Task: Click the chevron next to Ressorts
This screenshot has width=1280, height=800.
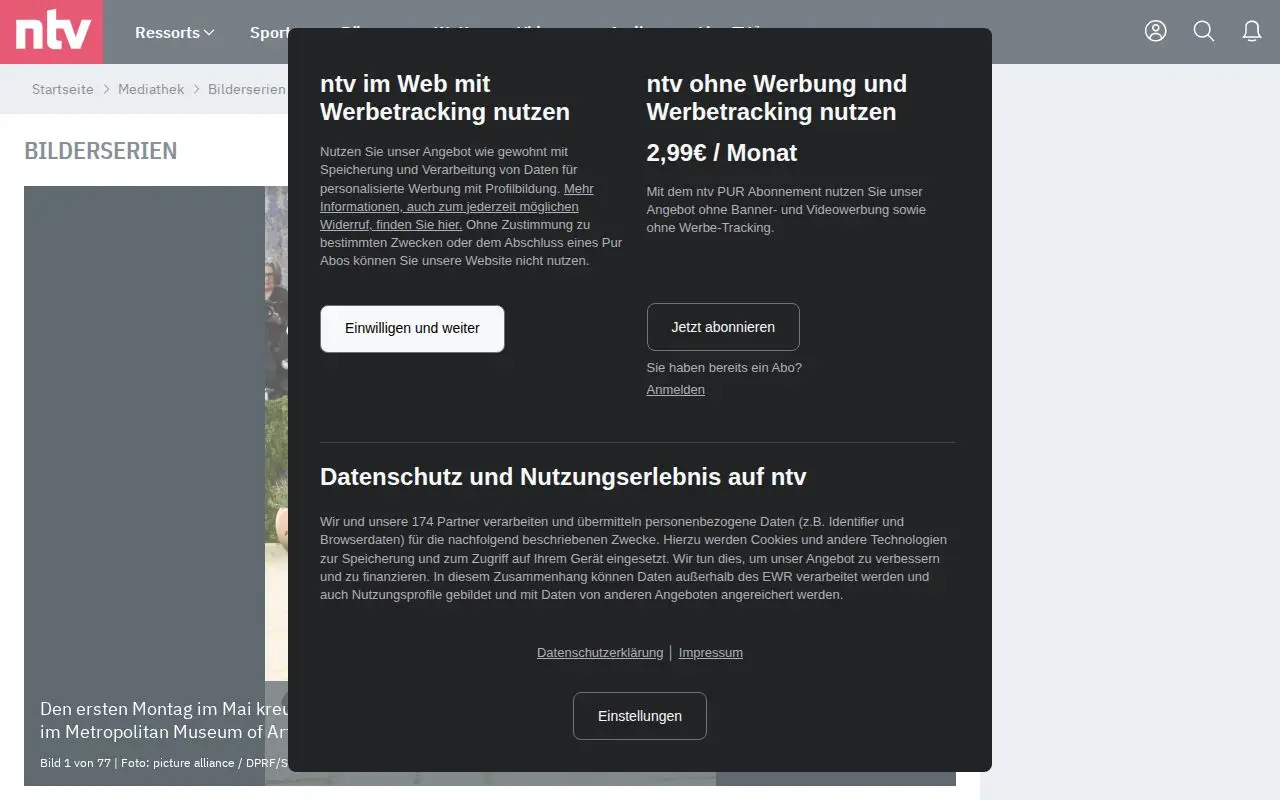Action: pos(209,32)
